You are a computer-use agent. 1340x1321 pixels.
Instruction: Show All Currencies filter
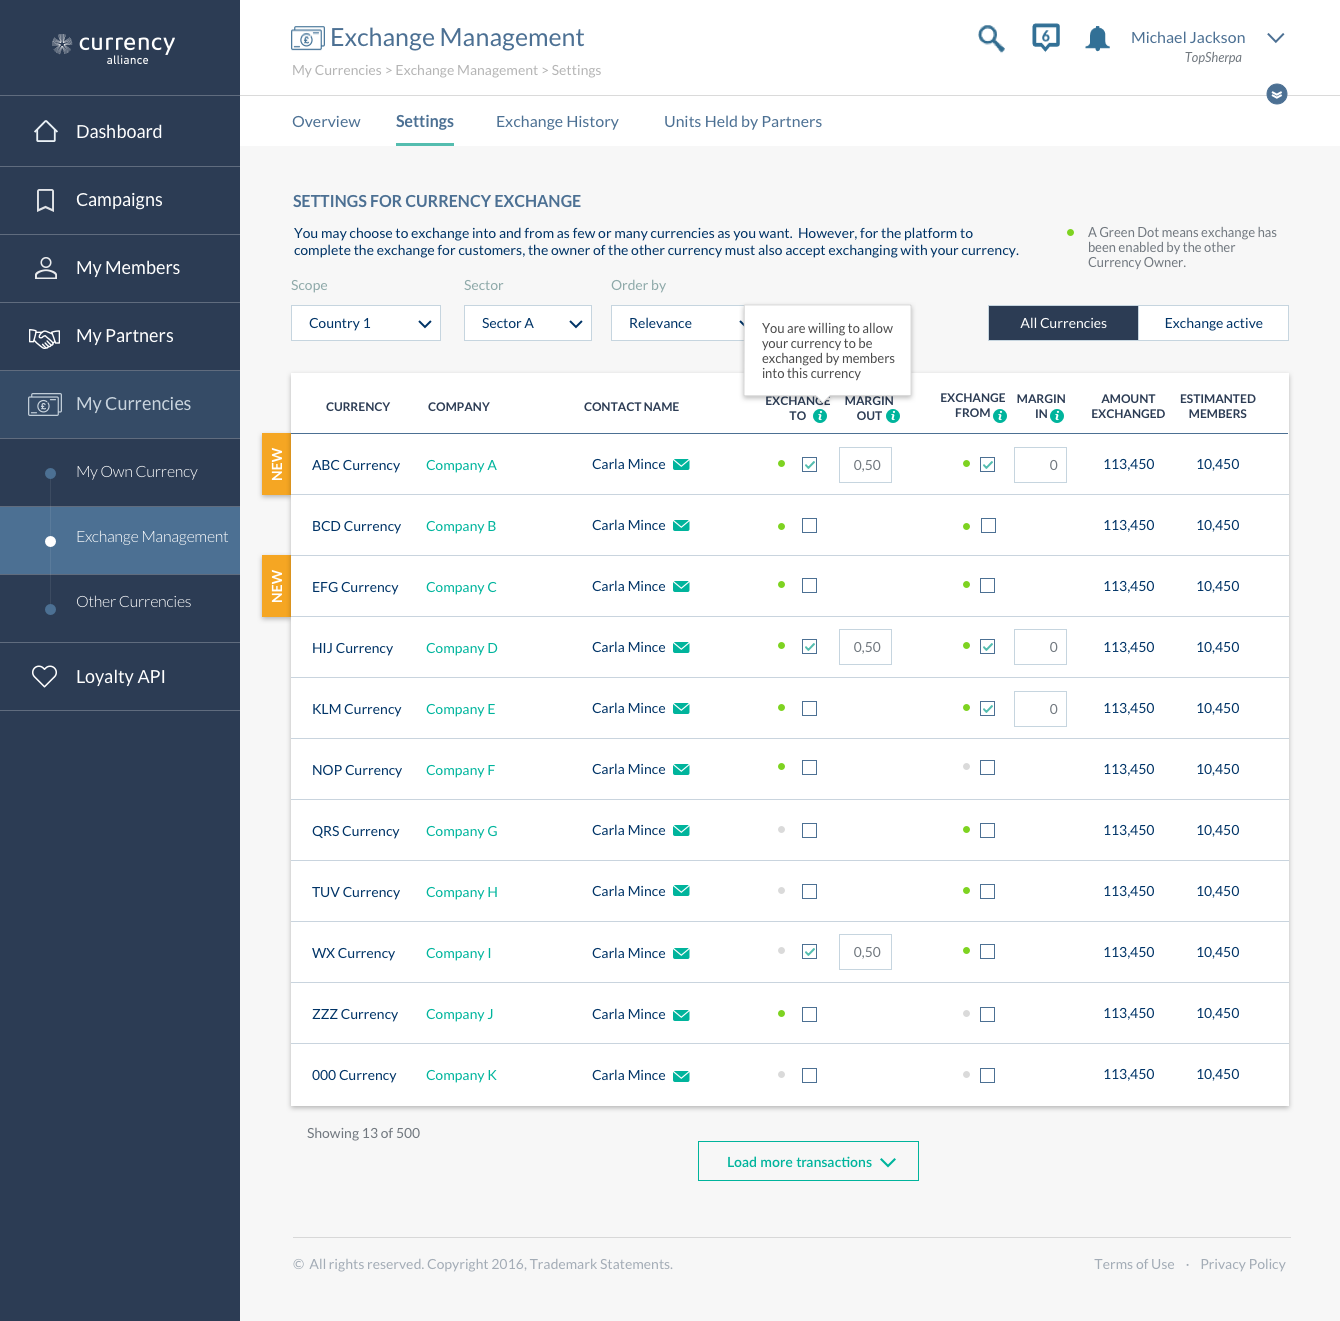coord(1063,323)
